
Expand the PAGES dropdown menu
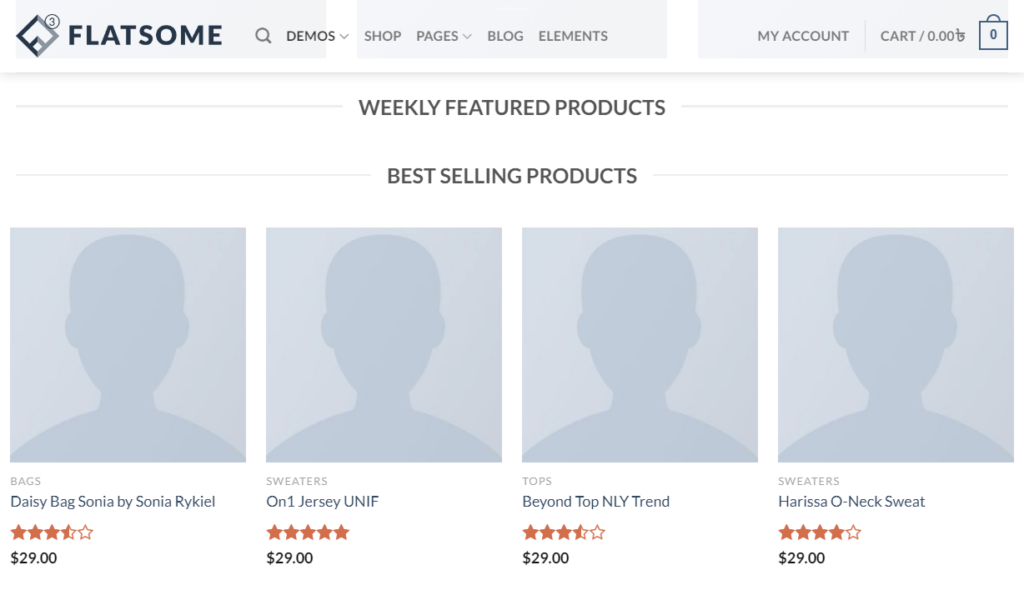[x=438, y=35]
